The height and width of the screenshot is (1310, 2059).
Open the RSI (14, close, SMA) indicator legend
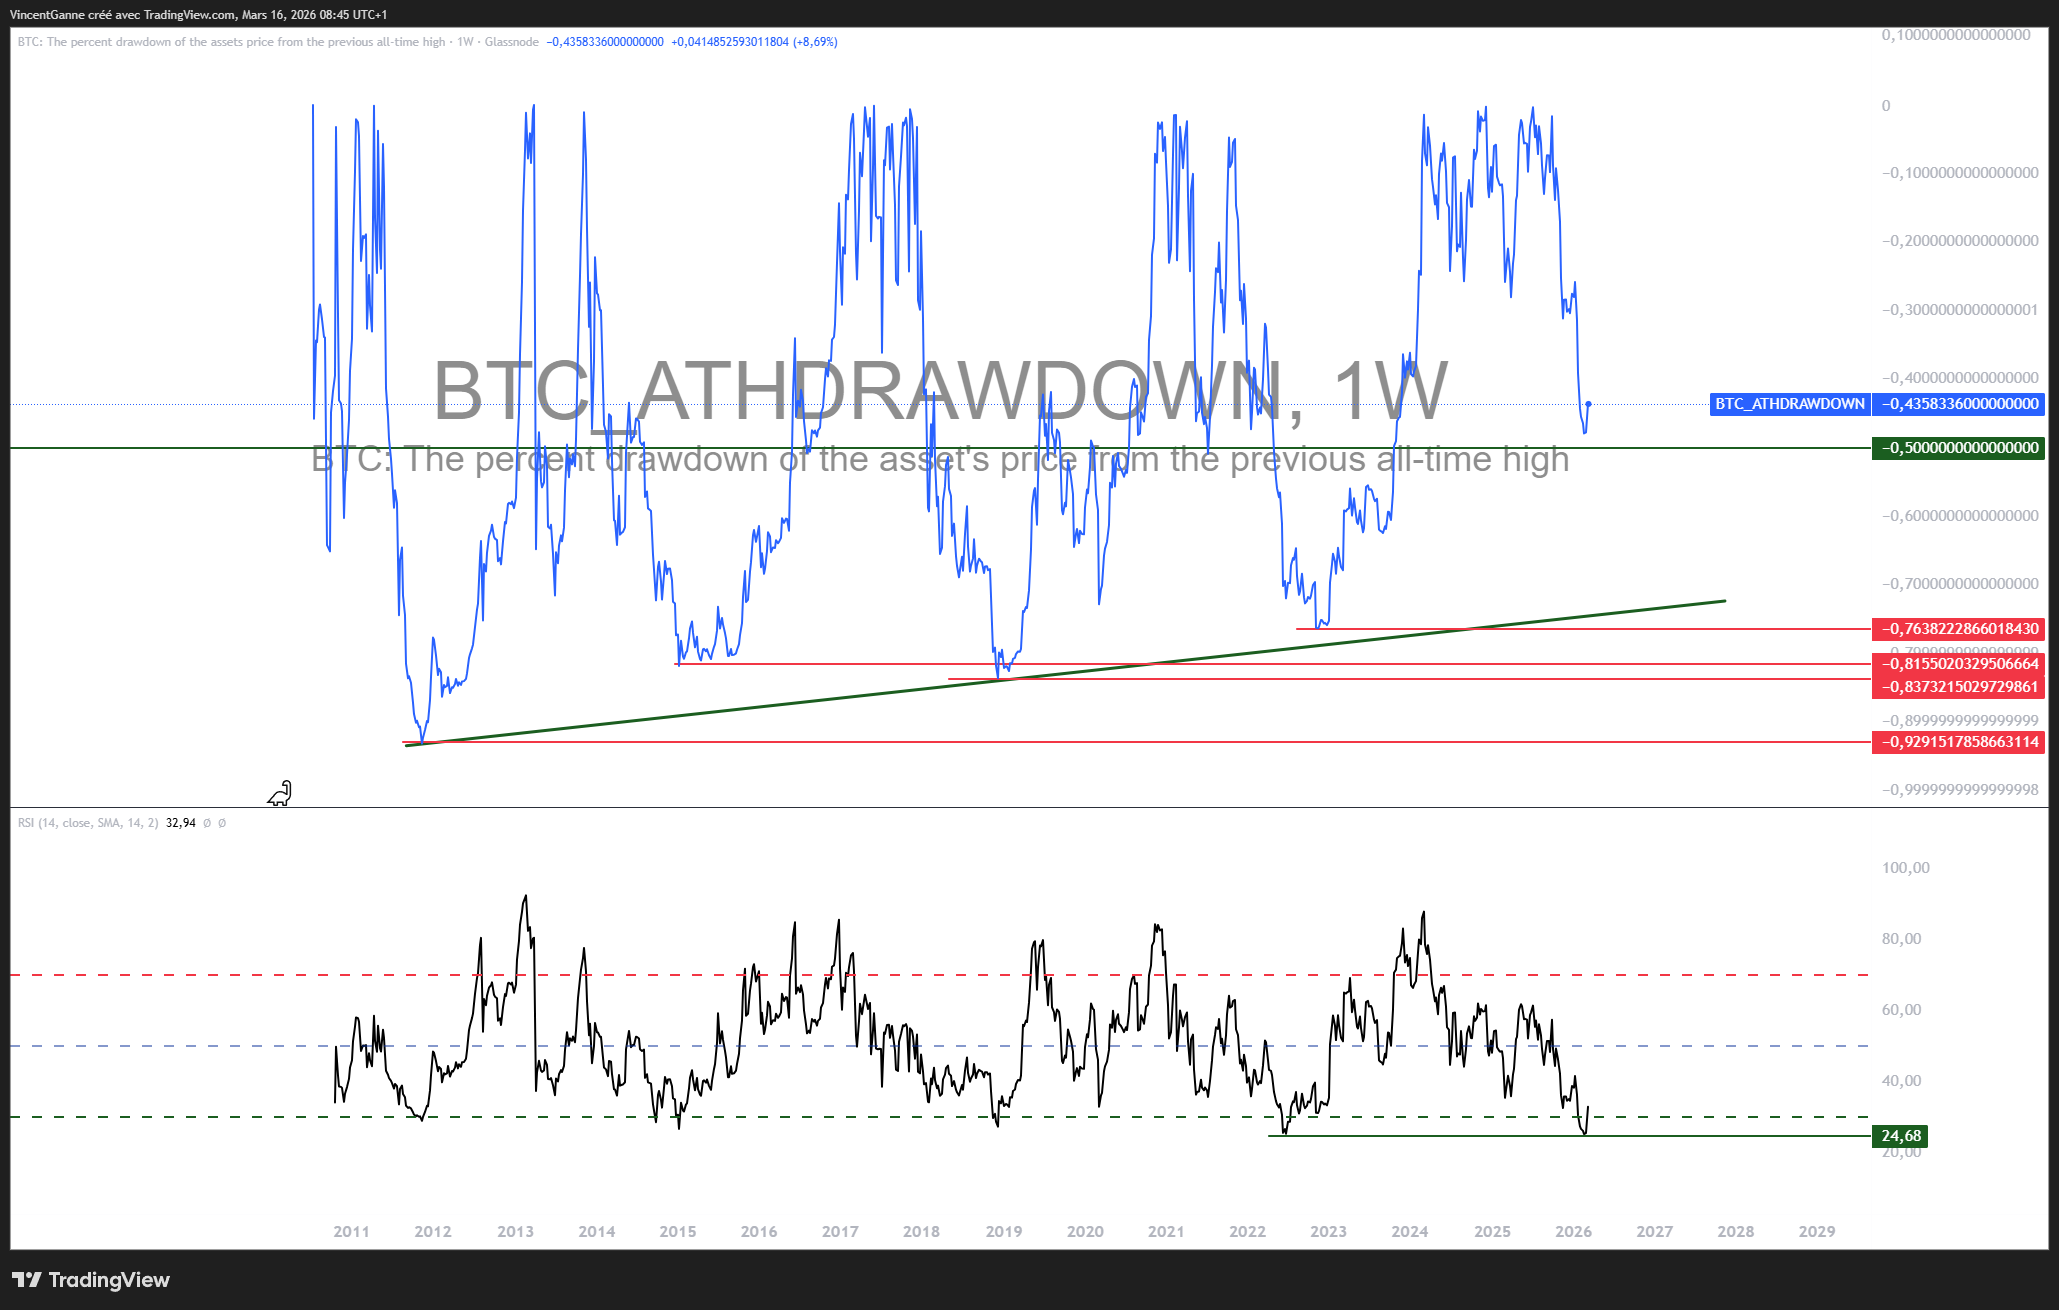(88, 823)
